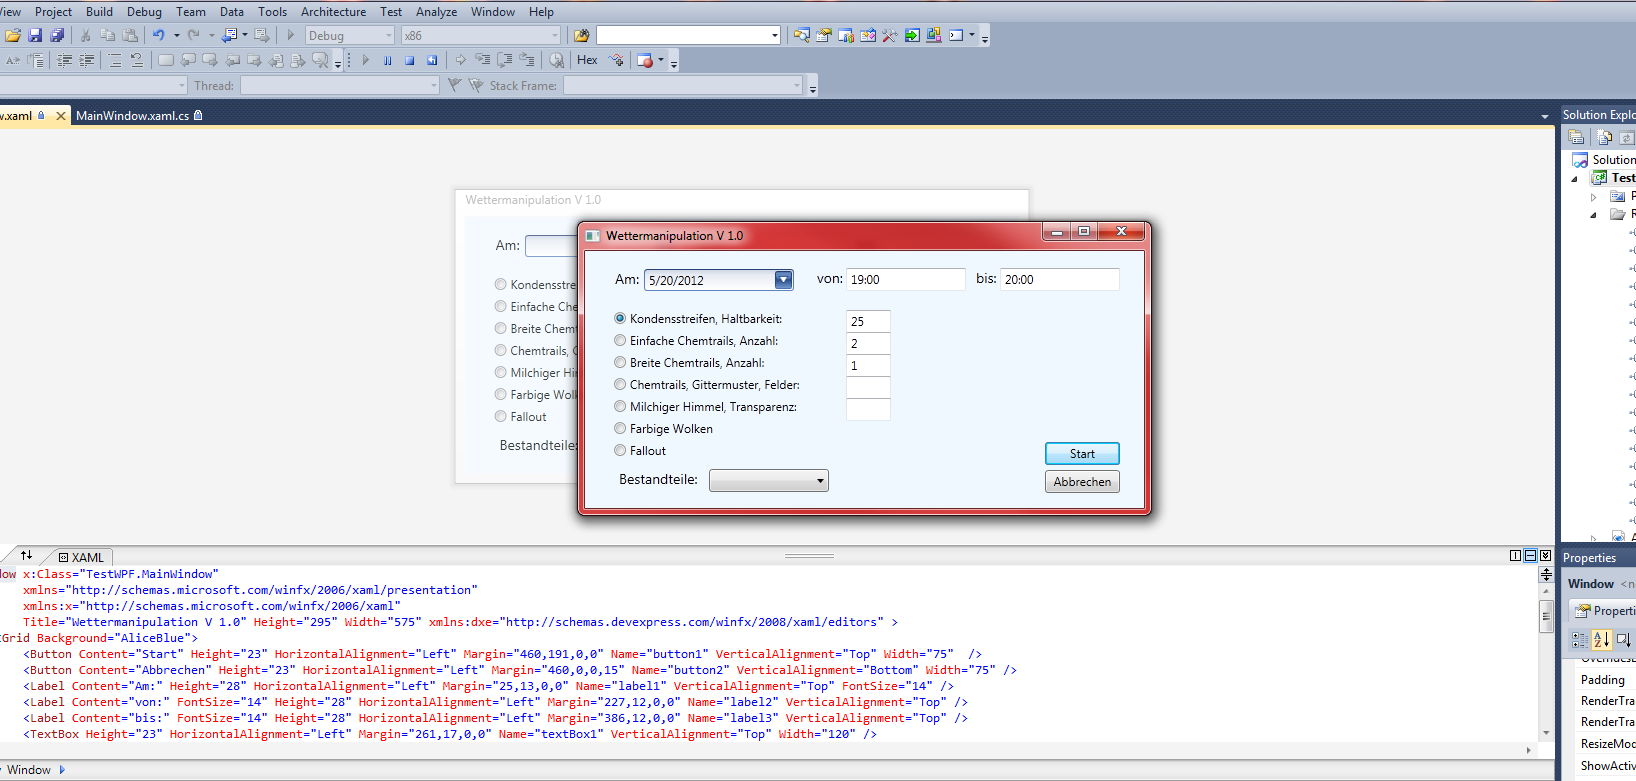Viewport: 1636px width, 781px height.
Task: Click Alphabetical sort icon in Properties panel
Action: [x=1602, y=640]
